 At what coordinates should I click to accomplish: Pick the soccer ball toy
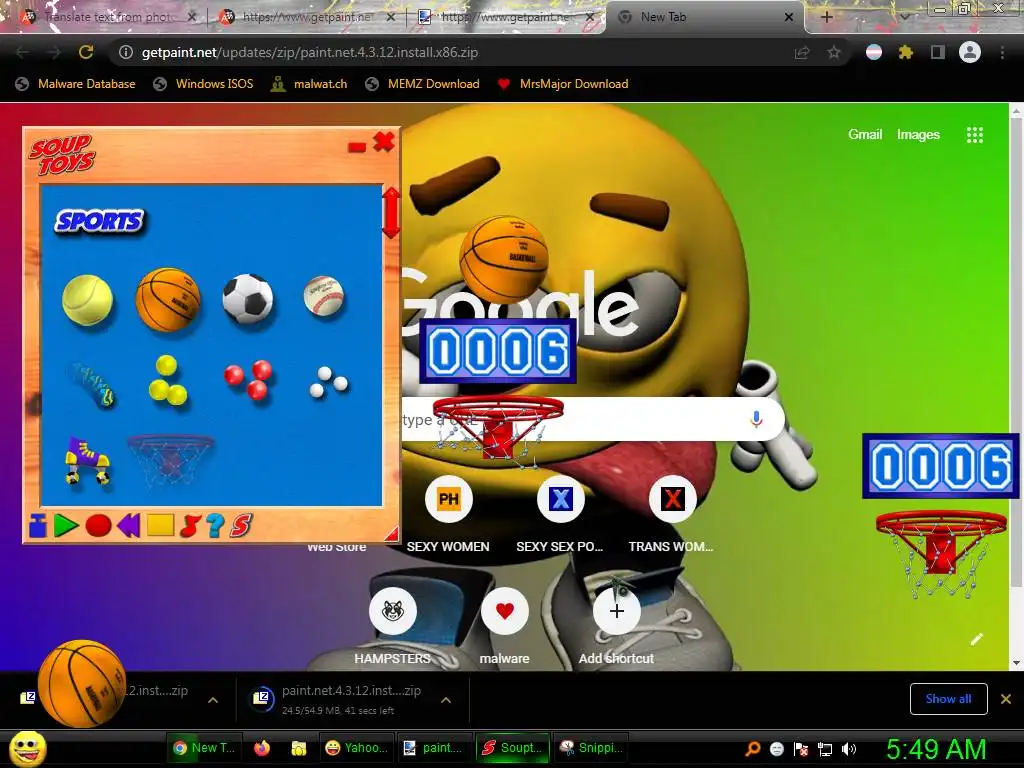pyautogui.click(x=248, y=298)
